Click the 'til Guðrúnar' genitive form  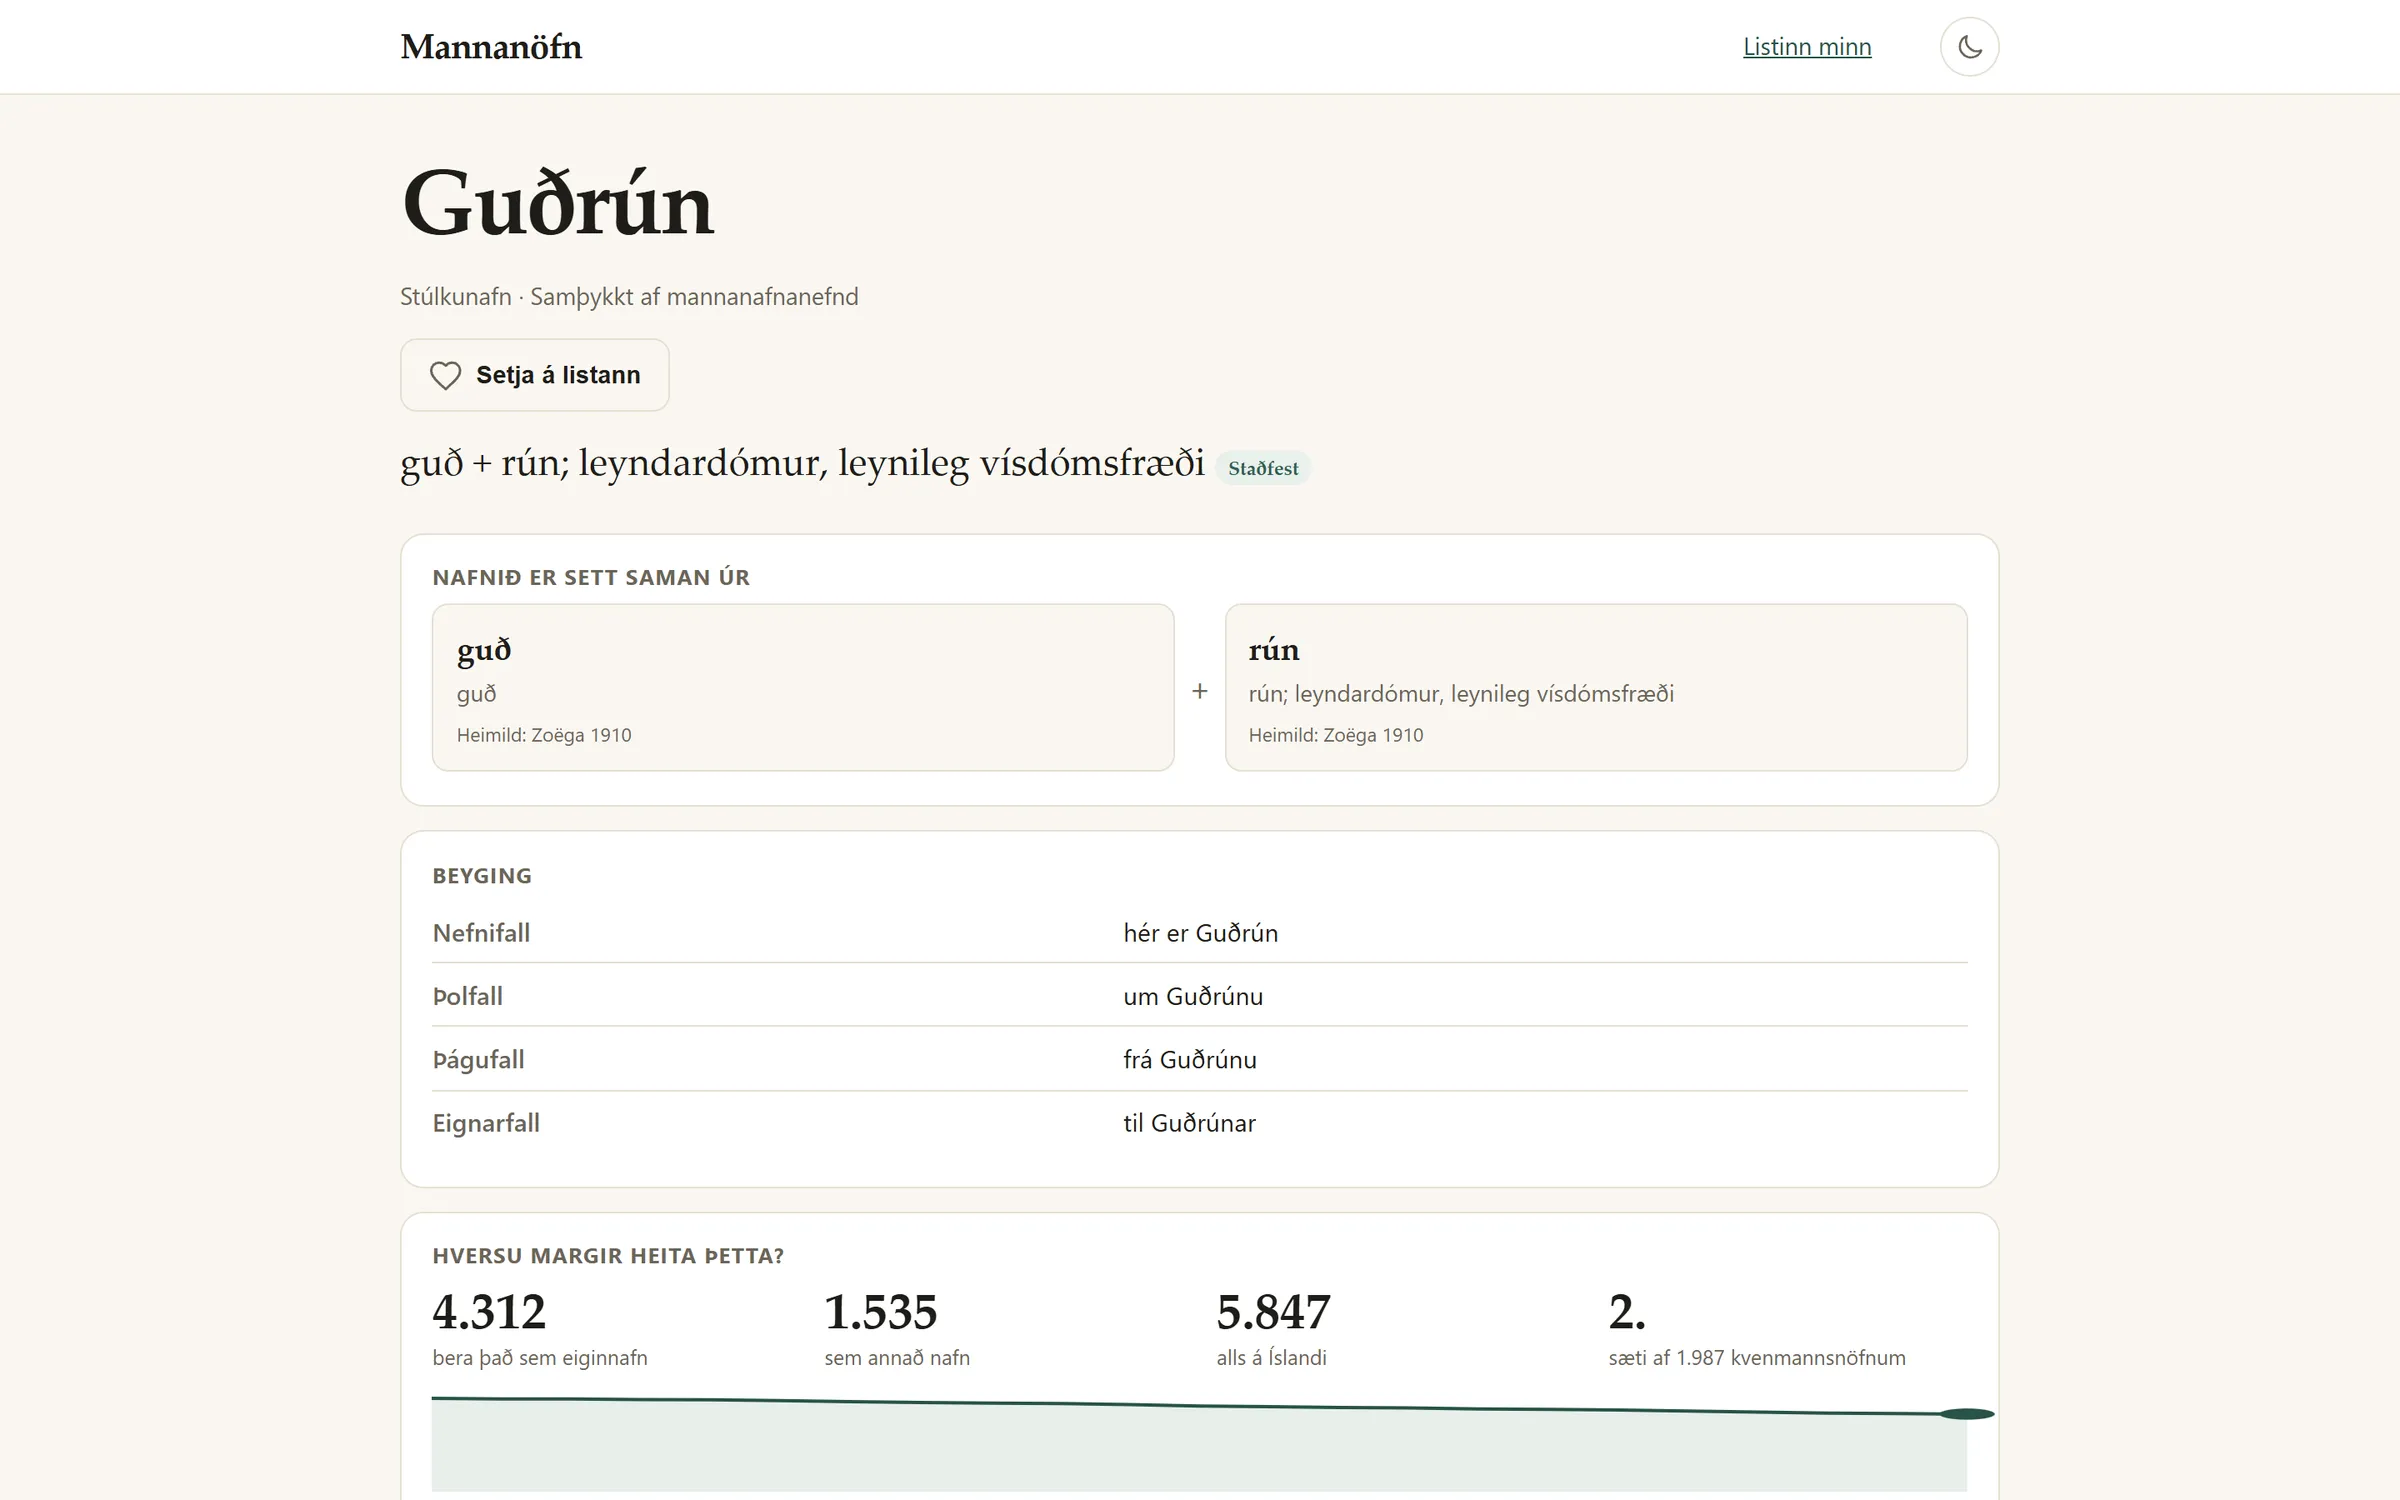1189,1123
